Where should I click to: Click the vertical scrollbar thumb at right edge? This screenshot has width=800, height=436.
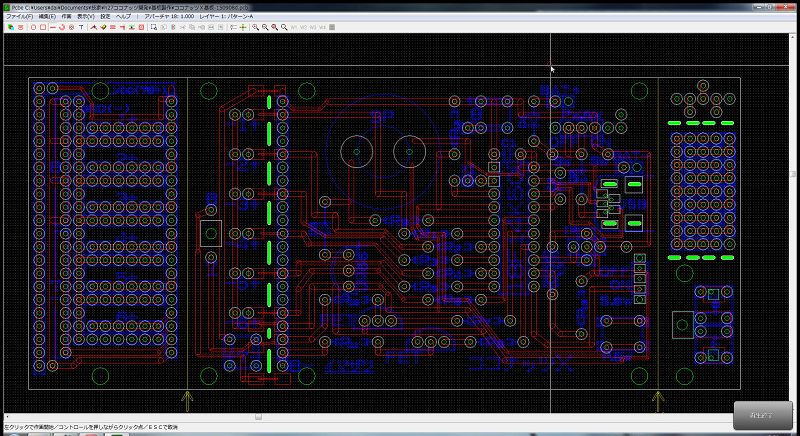coord(795,174)
